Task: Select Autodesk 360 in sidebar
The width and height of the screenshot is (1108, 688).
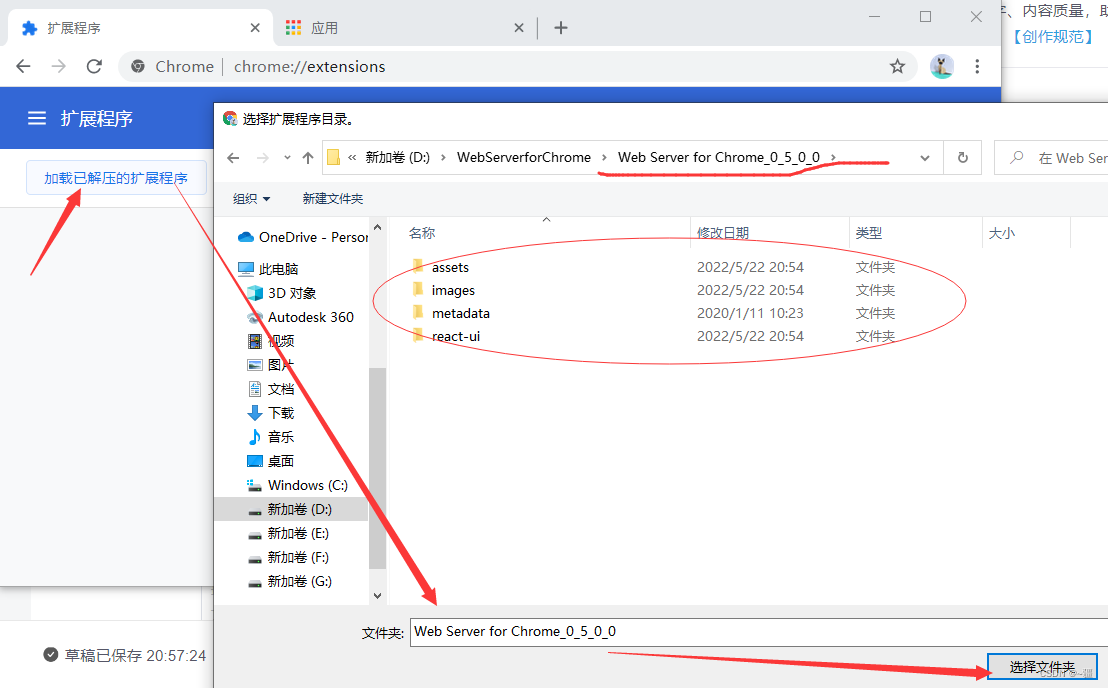Action: coord(300,317)
